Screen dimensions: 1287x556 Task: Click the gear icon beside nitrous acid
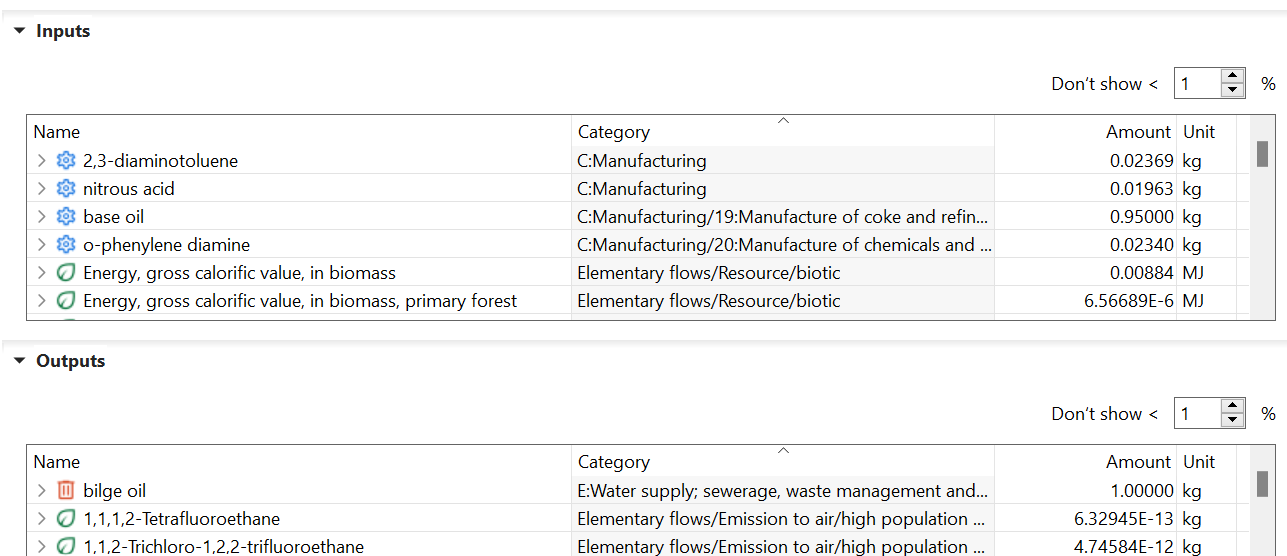tap(66, 189)
